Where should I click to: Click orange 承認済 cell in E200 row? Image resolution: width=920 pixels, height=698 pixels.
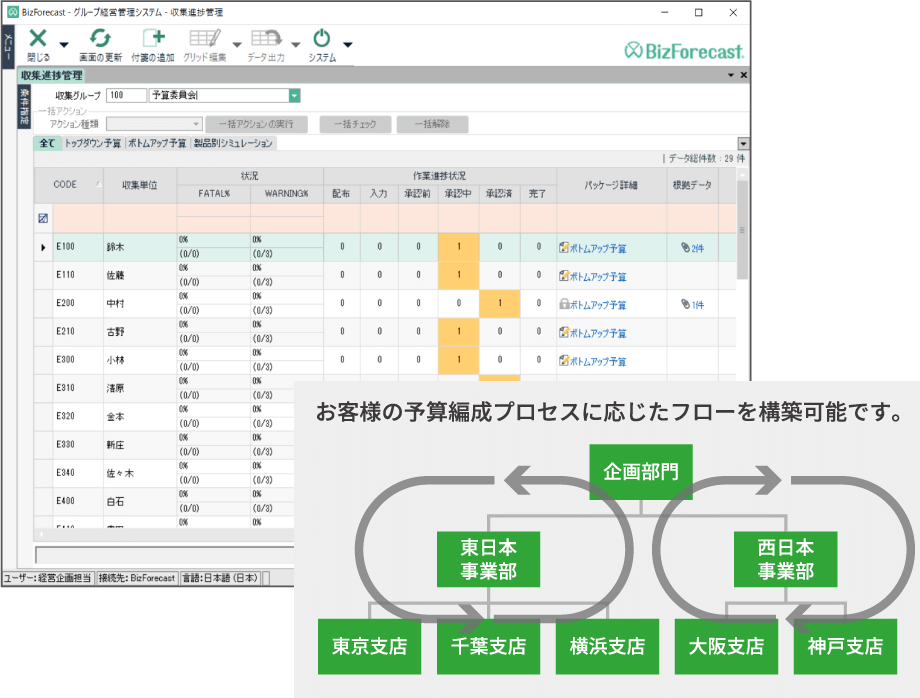point(500,303)
